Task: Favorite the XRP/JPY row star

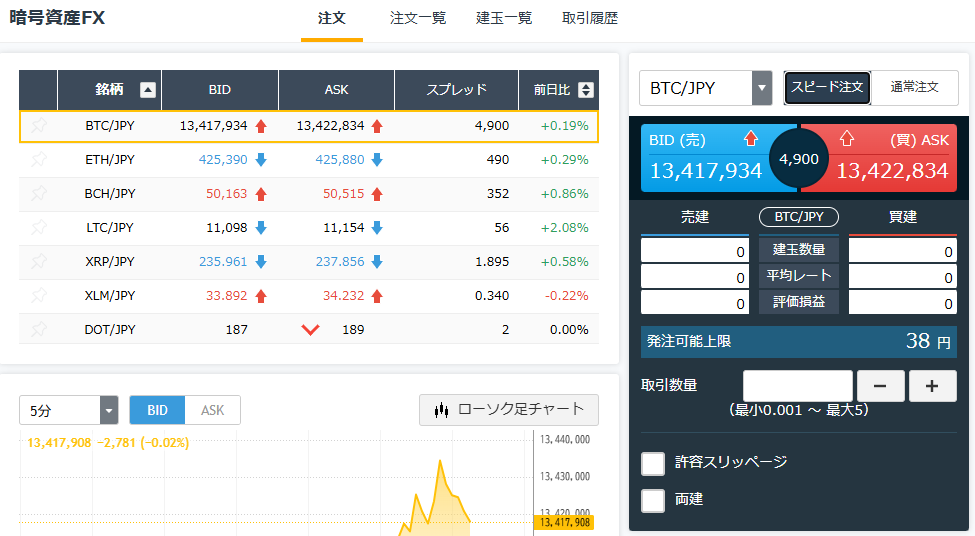Action: (x=39, y=262)
